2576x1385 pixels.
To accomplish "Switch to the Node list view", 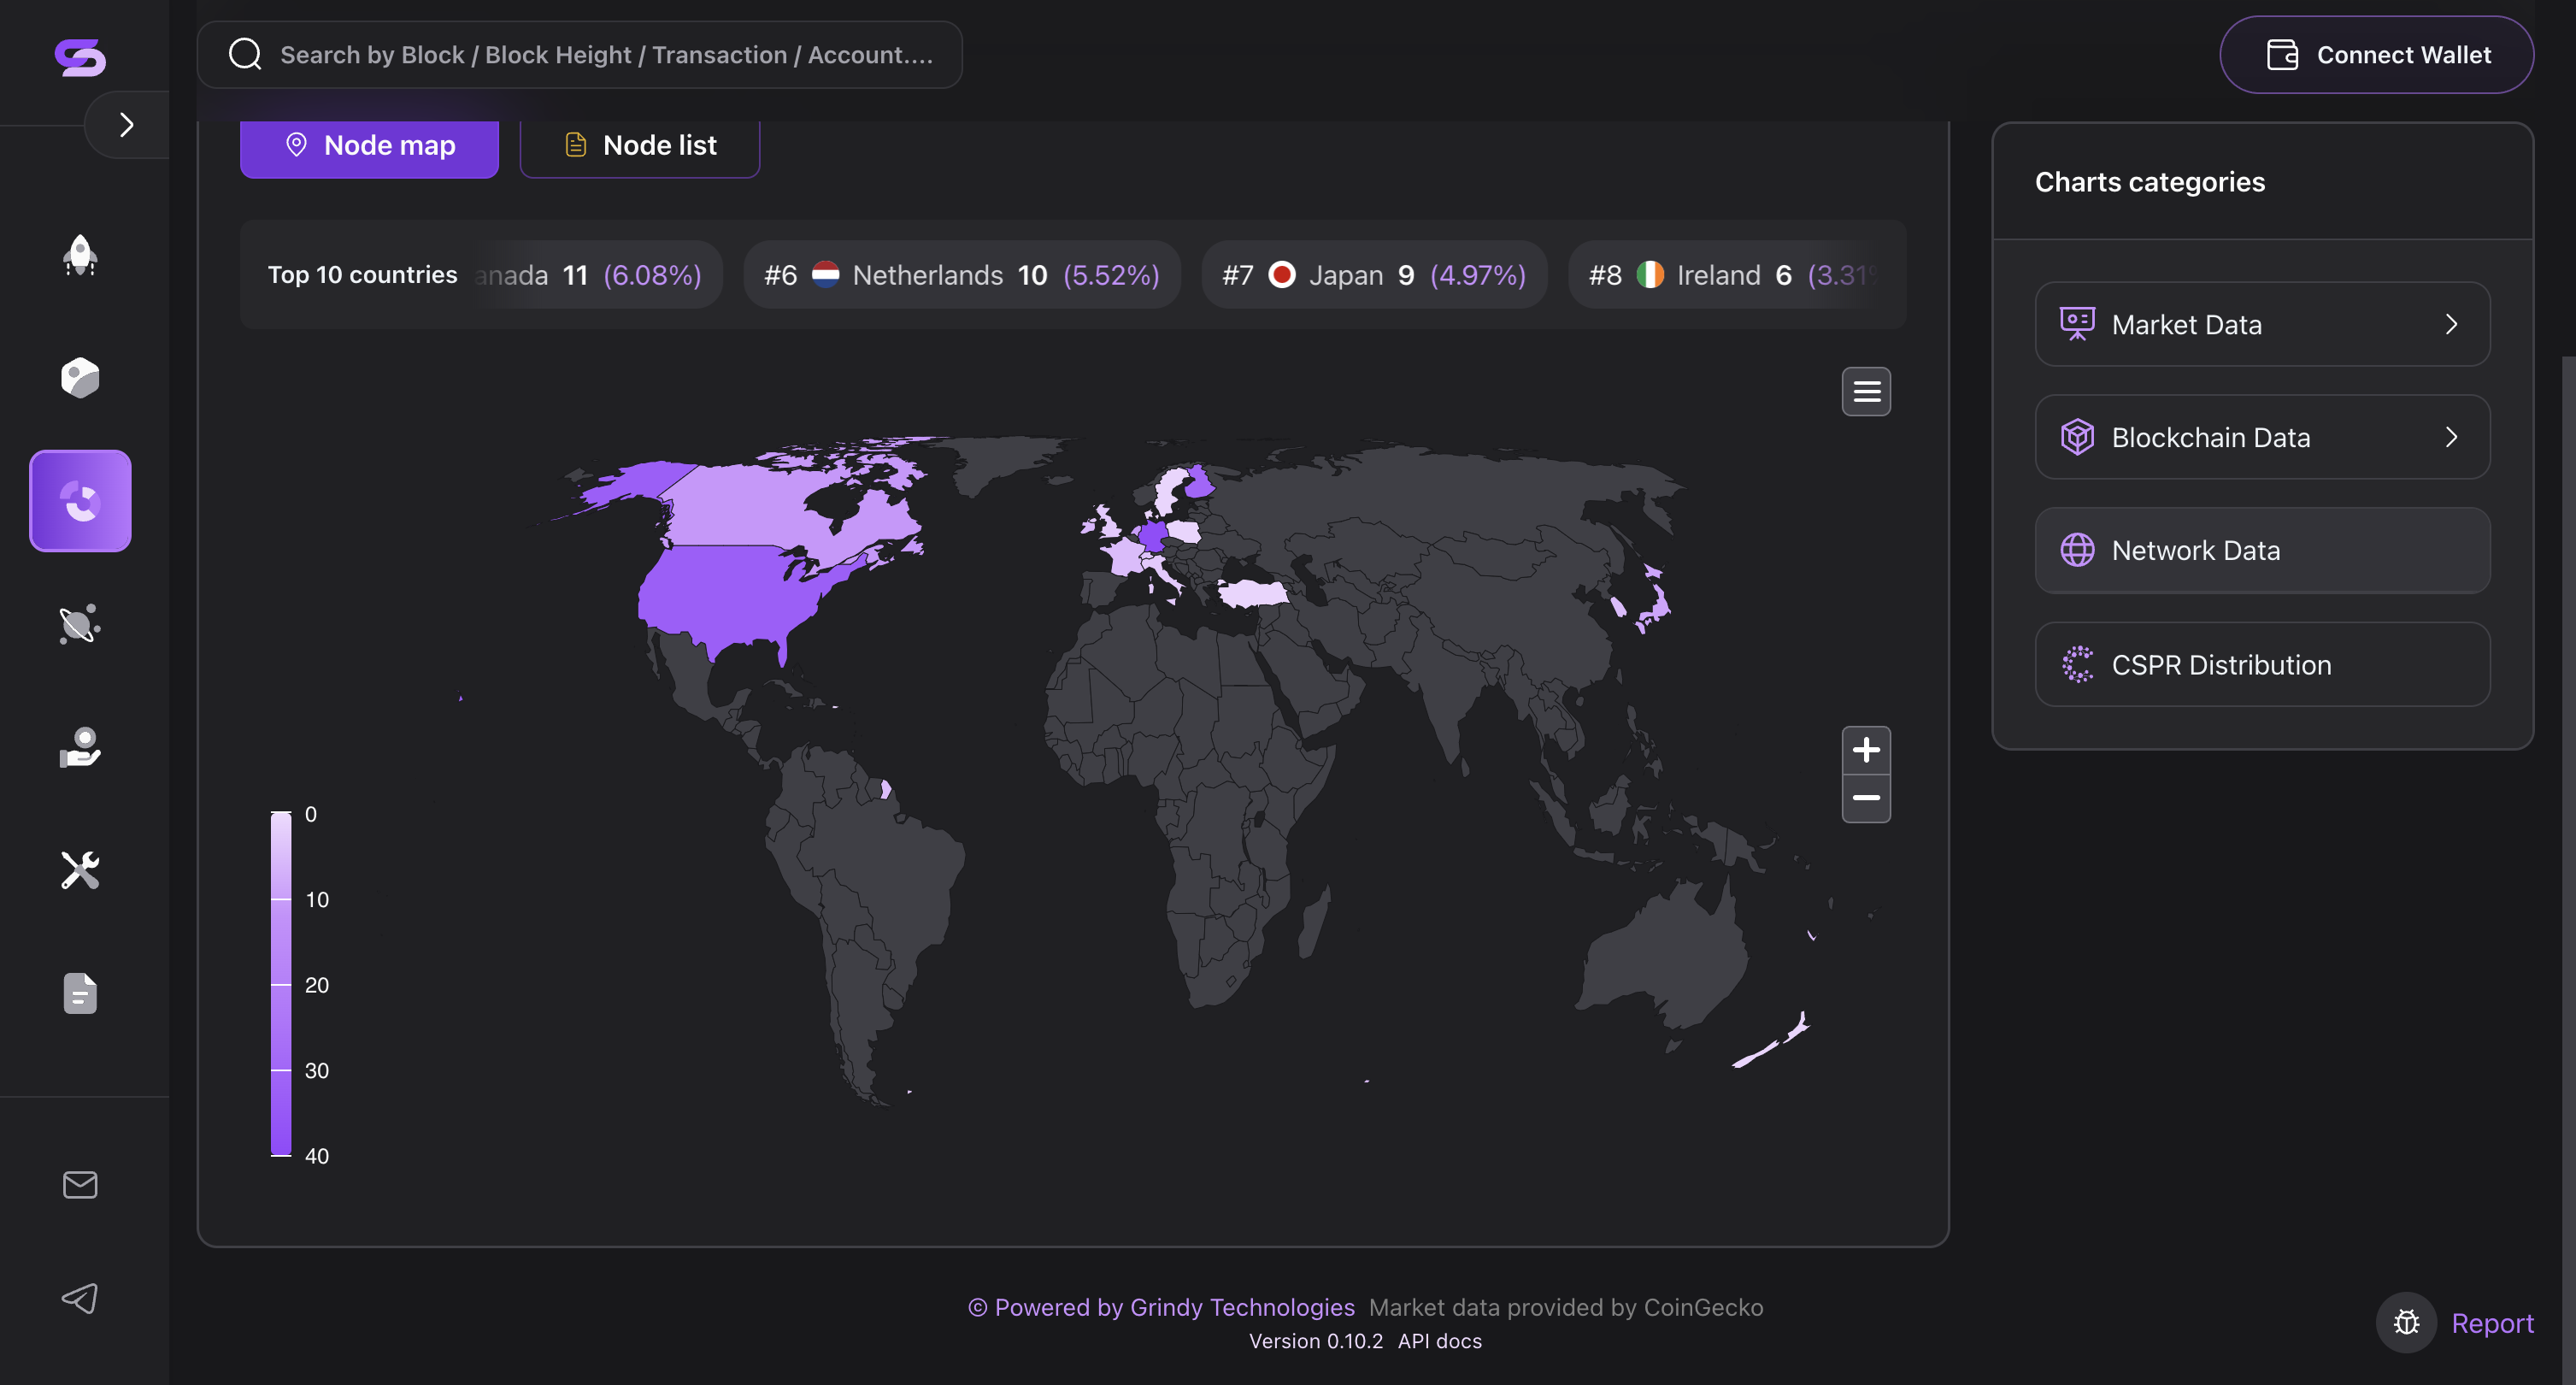I will (639, 145).
